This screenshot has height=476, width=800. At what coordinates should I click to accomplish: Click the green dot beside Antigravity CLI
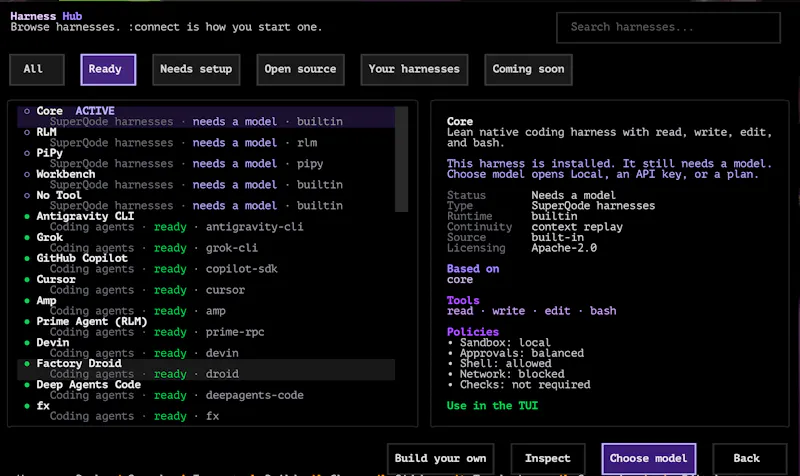pyautogui.click(x=27, y=216)
